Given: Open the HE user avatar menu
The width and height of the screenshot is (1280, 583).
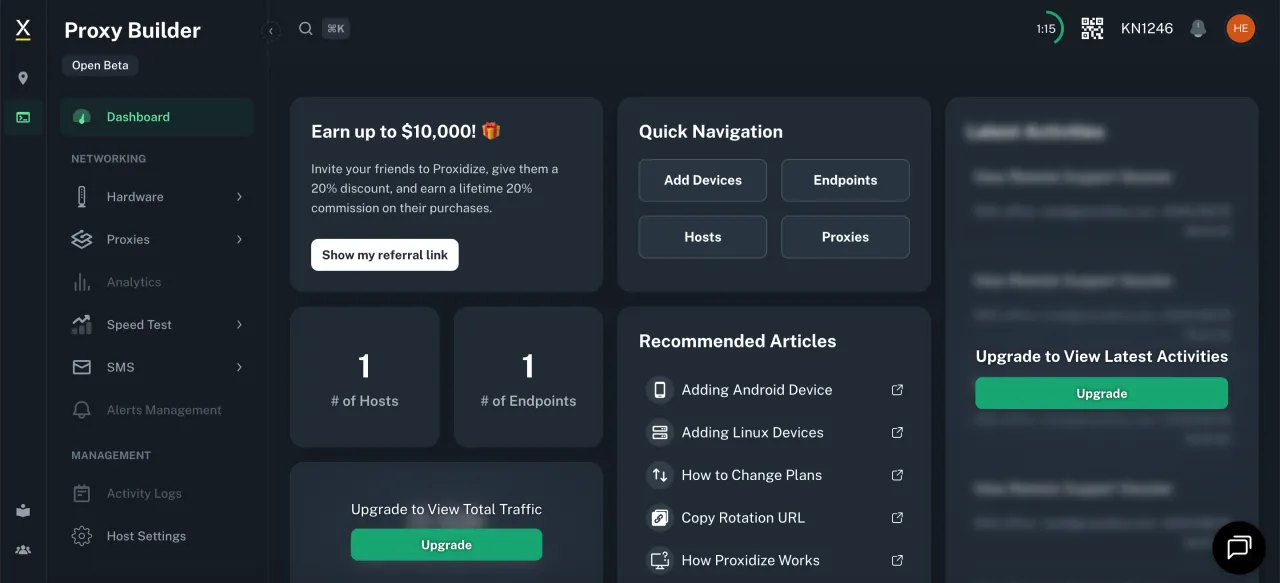Looking at the screenshot, I should click(1240, 29).
